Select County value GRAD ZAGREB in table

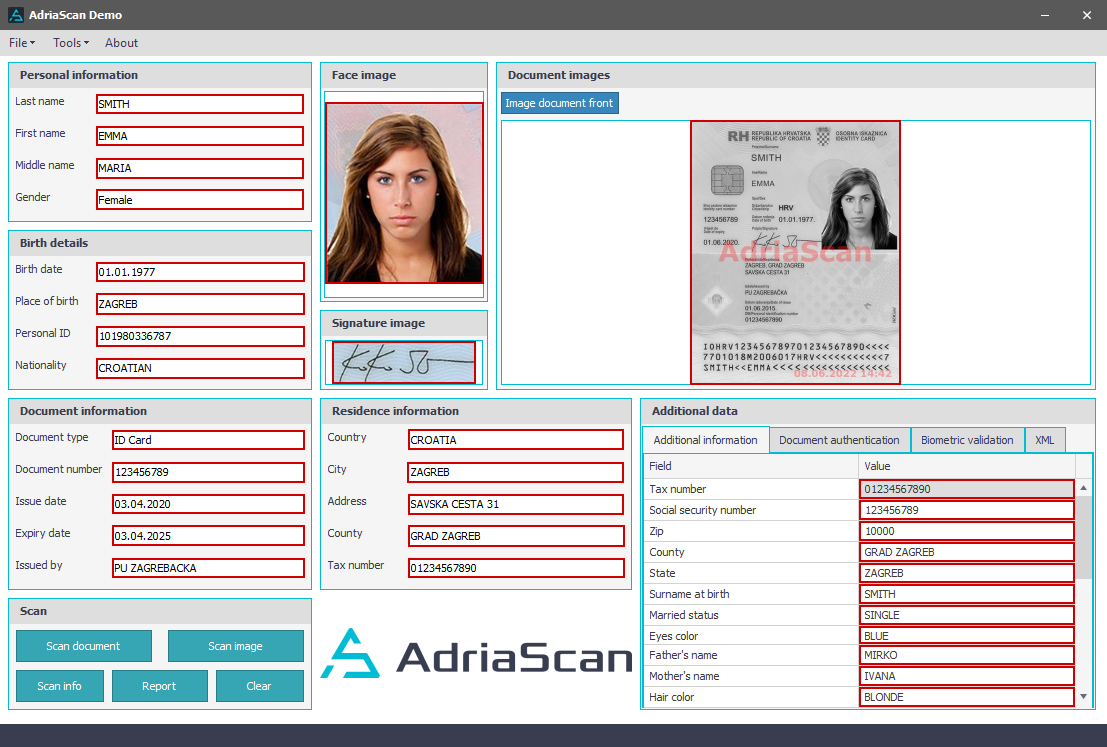tap(967, 552)
